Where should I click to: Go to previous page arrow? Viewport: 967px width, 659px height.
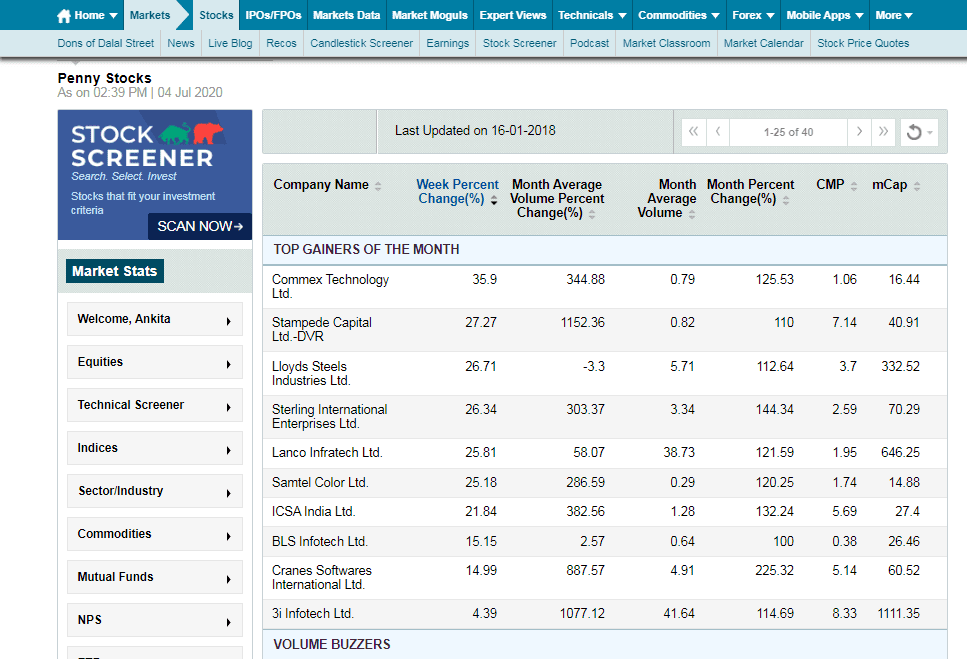[718, 132]
